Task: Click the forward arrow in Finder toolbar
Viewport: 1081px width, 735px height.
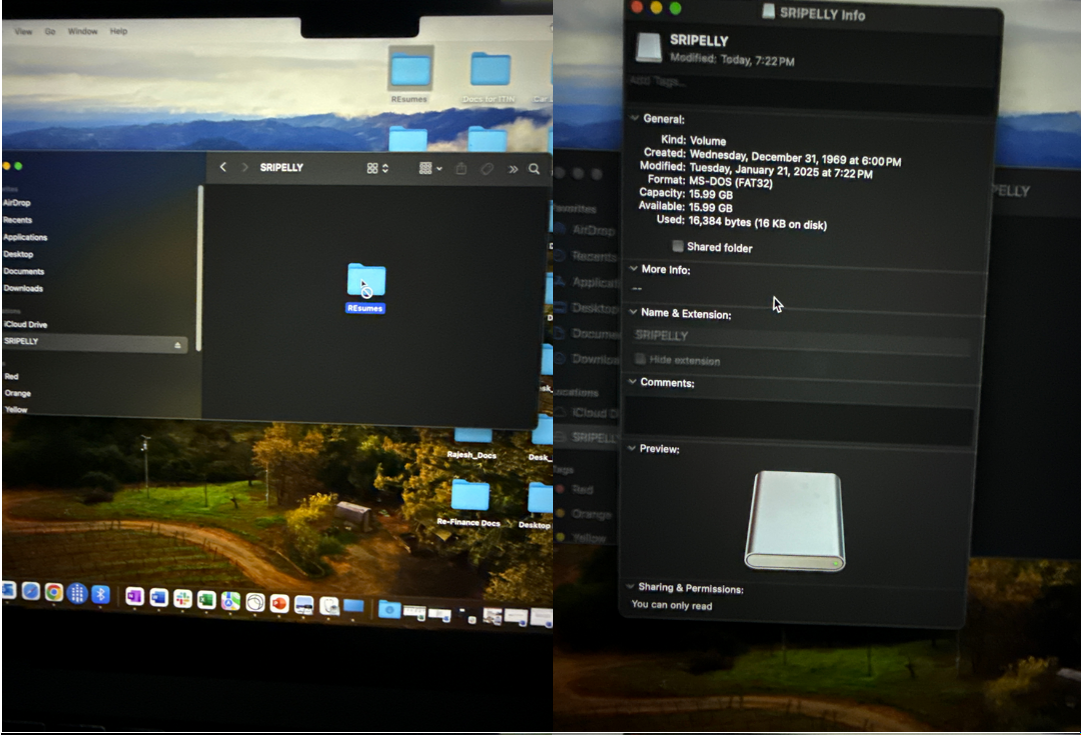Action: 244,167
